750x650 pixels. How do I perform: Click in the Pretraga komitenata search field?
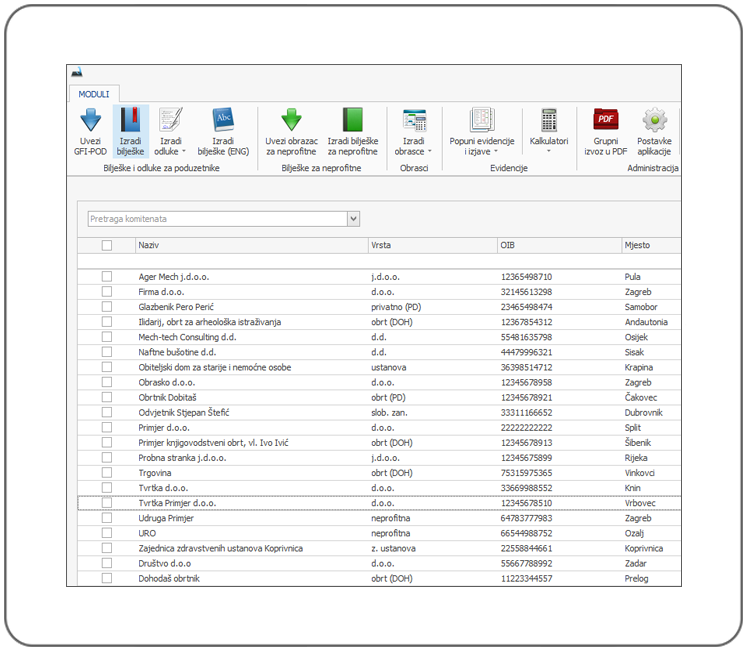215,218
